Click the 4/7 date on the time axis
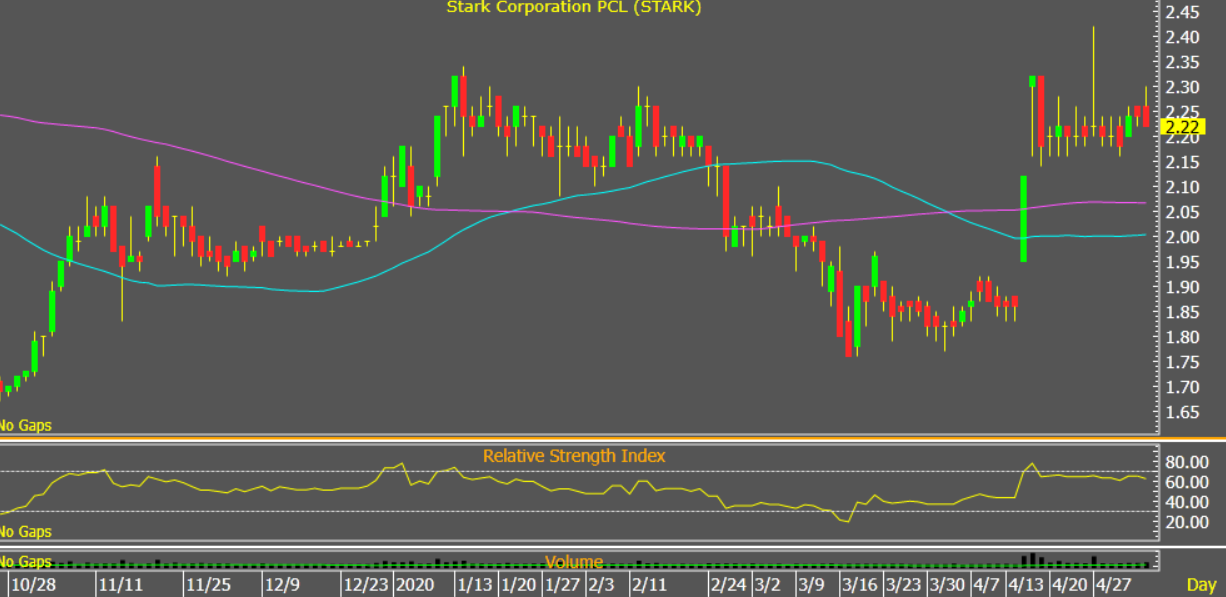 tap(985, 584)
